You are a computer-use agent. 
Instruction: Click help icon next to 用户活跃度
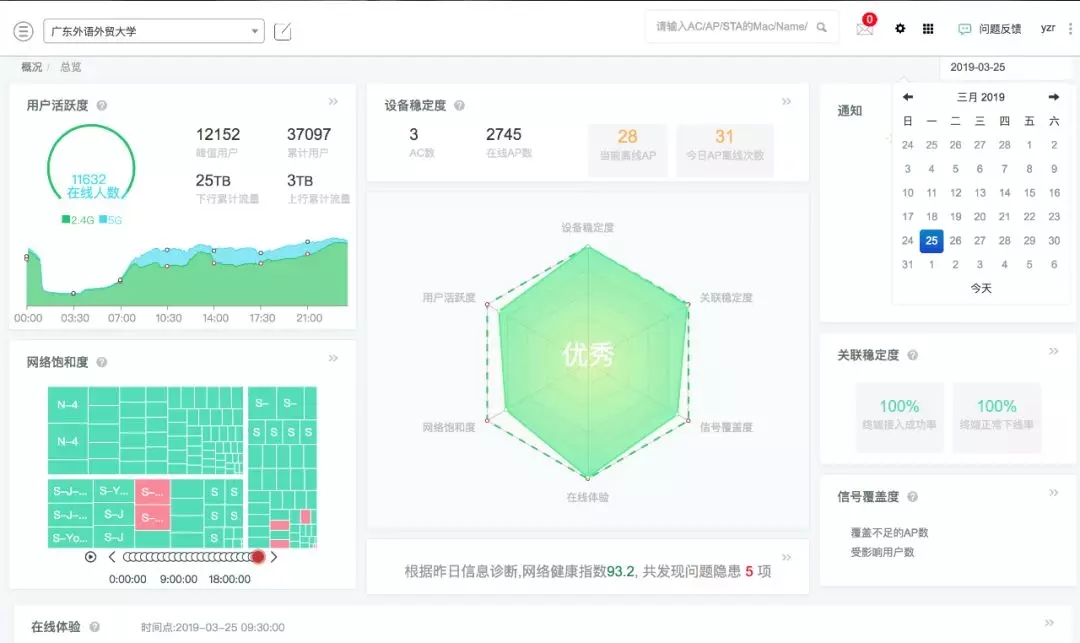(x=102, y=105)
